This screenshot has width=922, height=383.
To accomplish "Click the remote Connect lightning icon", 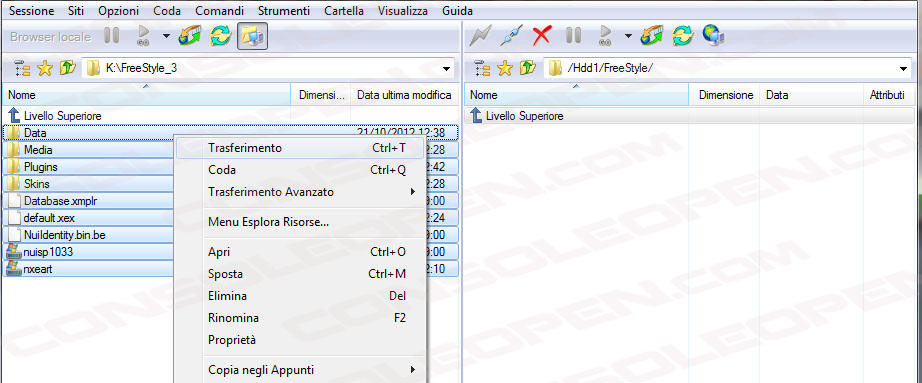I will tap(480, 36).
